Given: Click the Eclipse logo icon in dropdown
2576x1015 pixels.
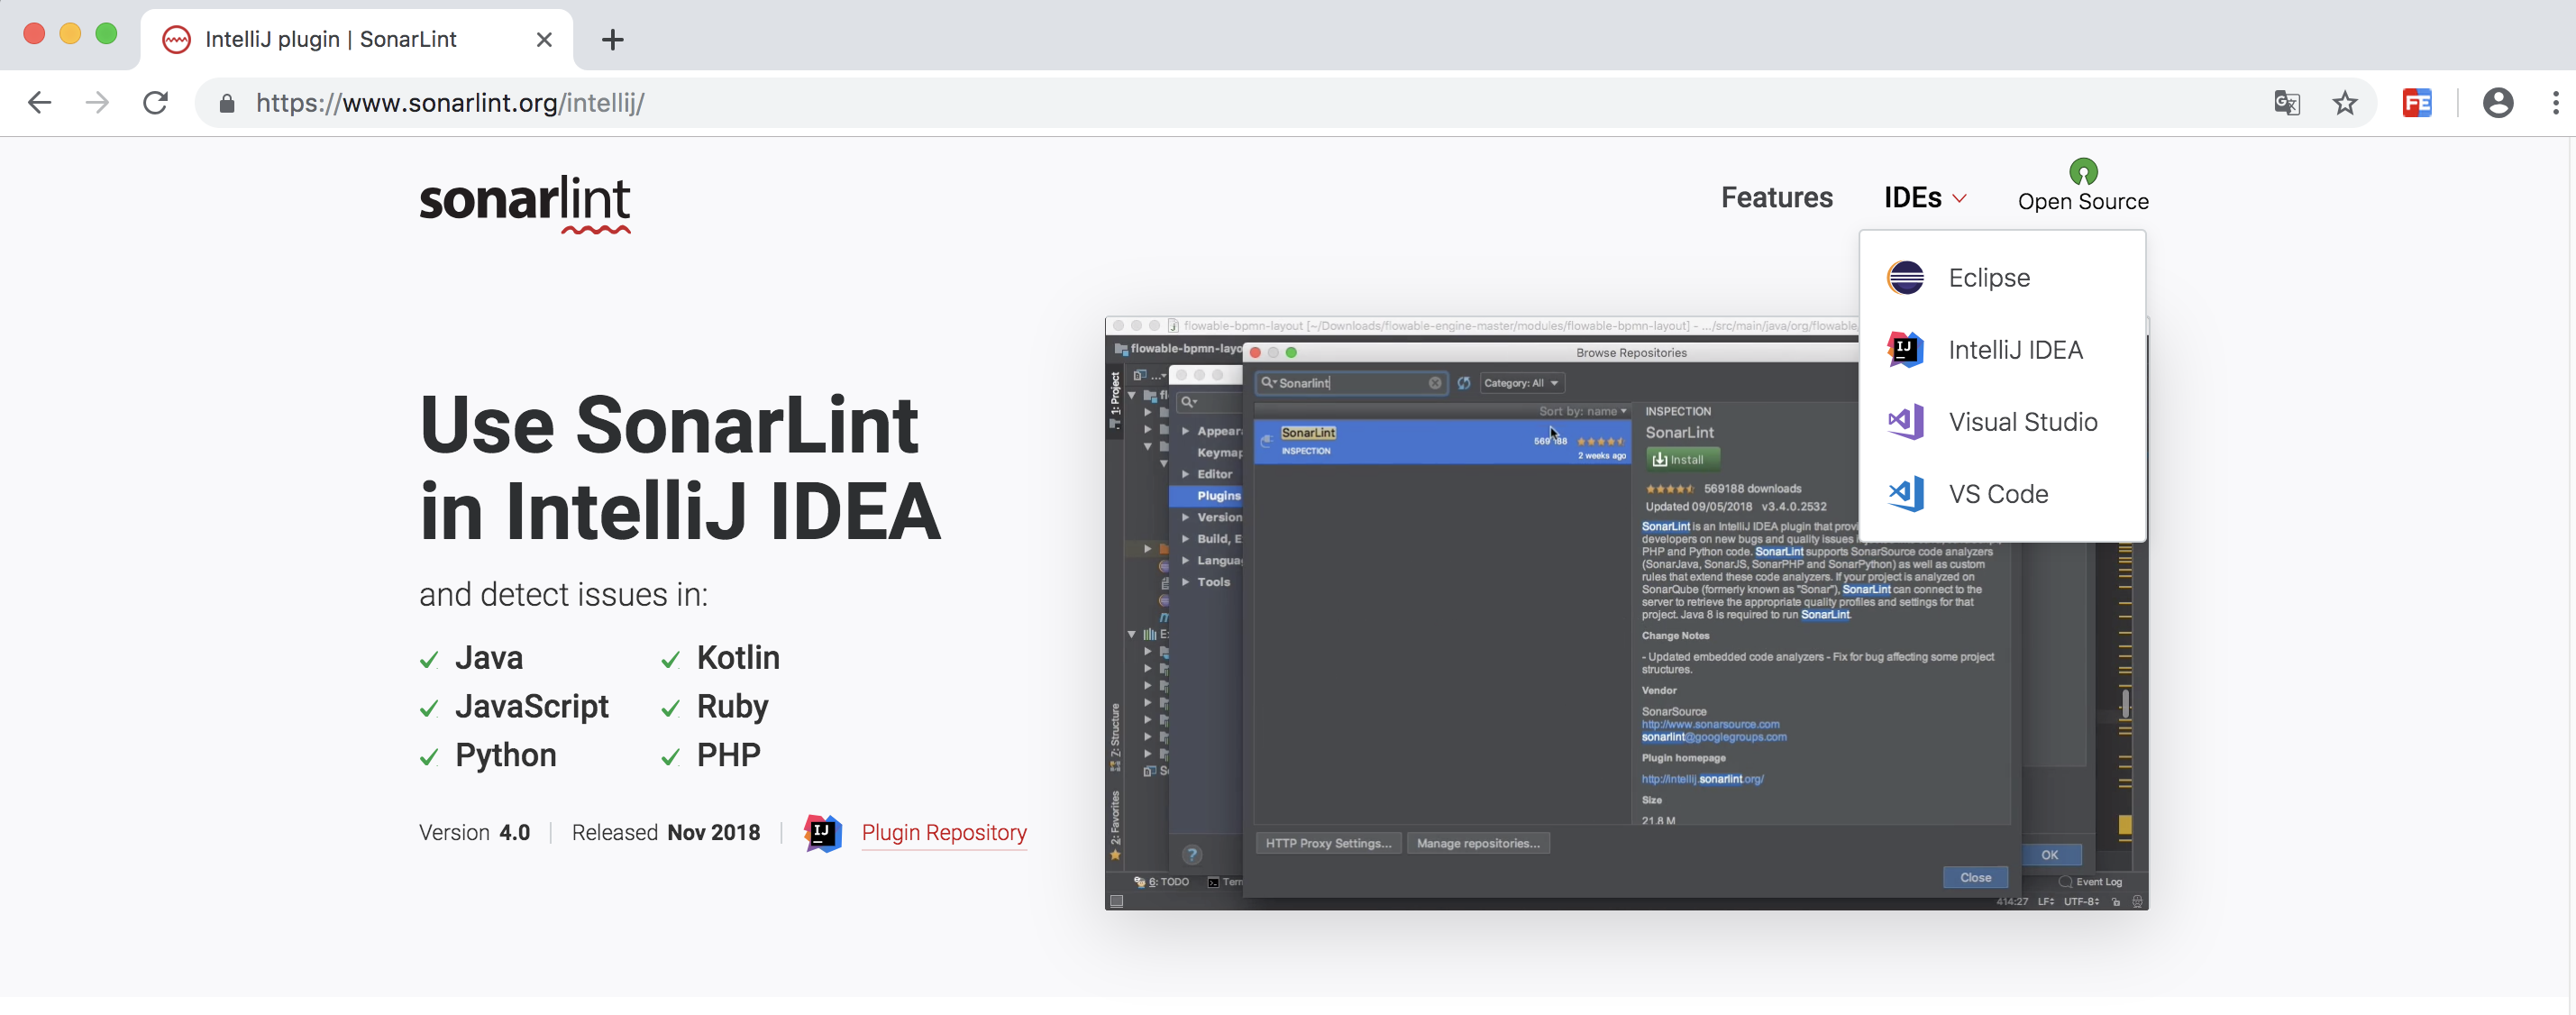Looking at the screenshot, I should click(x=1905, y=277).
